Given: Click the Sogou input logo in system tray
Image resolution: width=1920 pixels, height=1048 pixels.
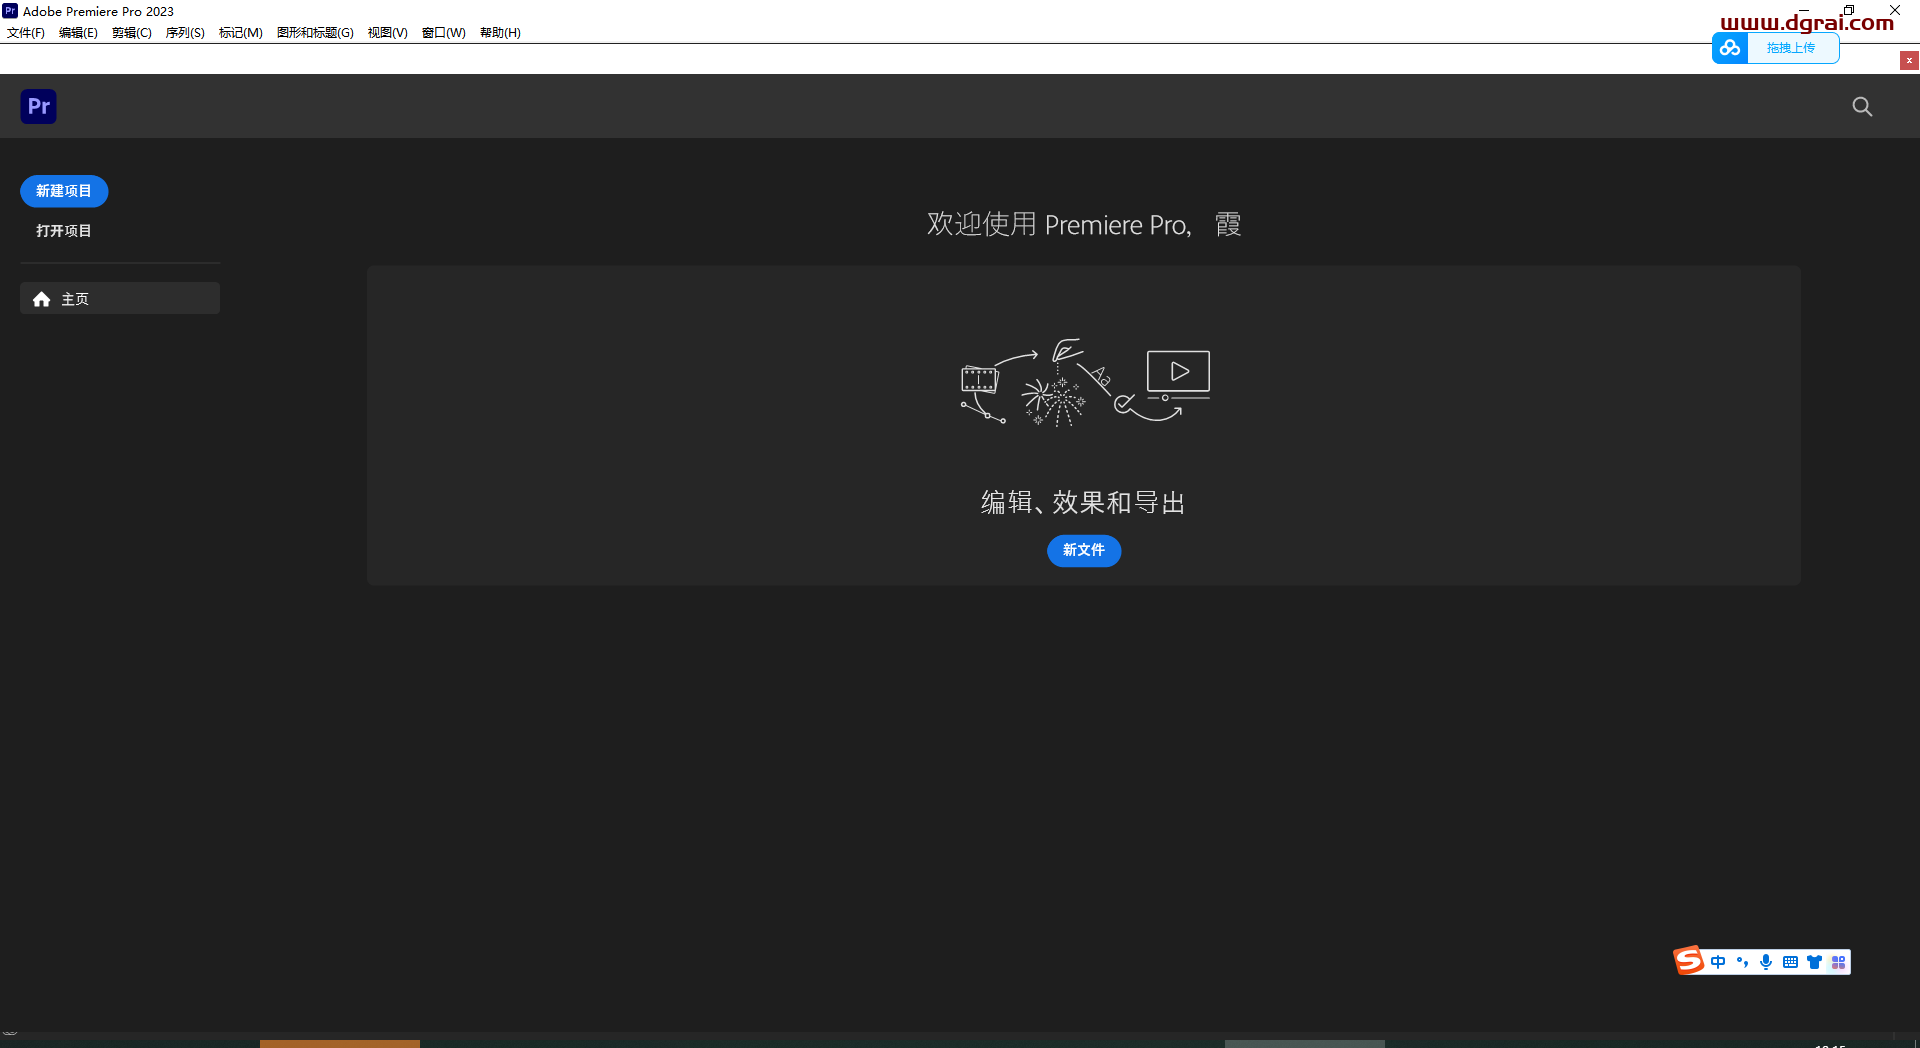Looking at the screenshot, I should (1687, 961).
